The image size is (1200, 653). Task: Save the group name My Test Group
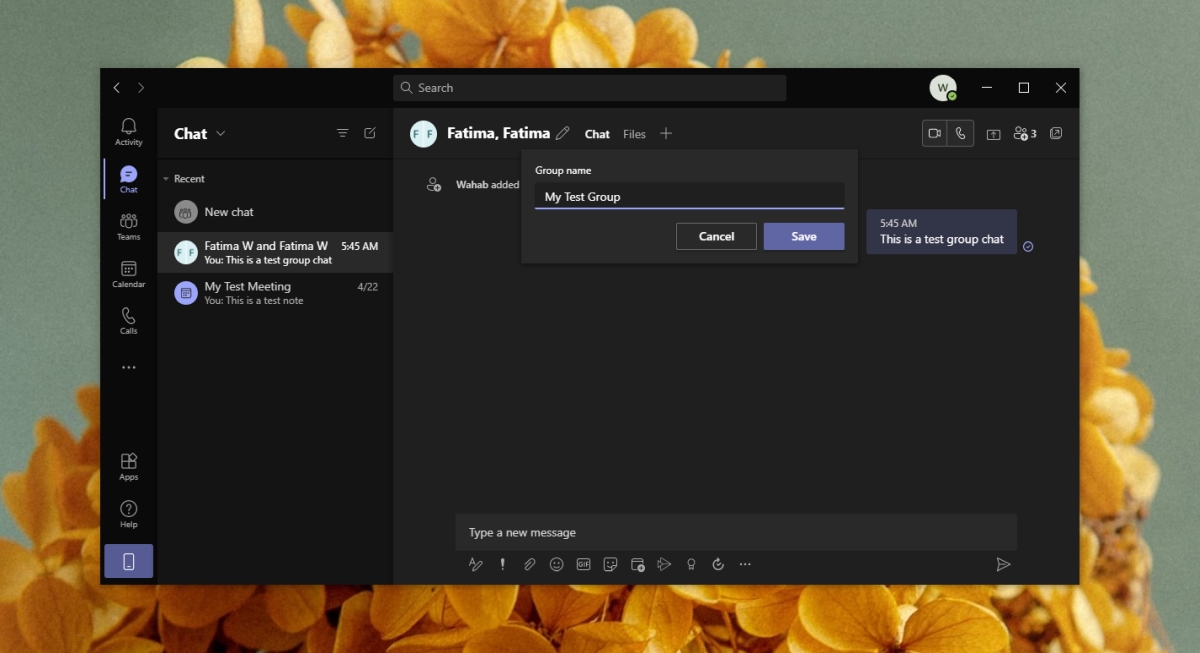804,236
